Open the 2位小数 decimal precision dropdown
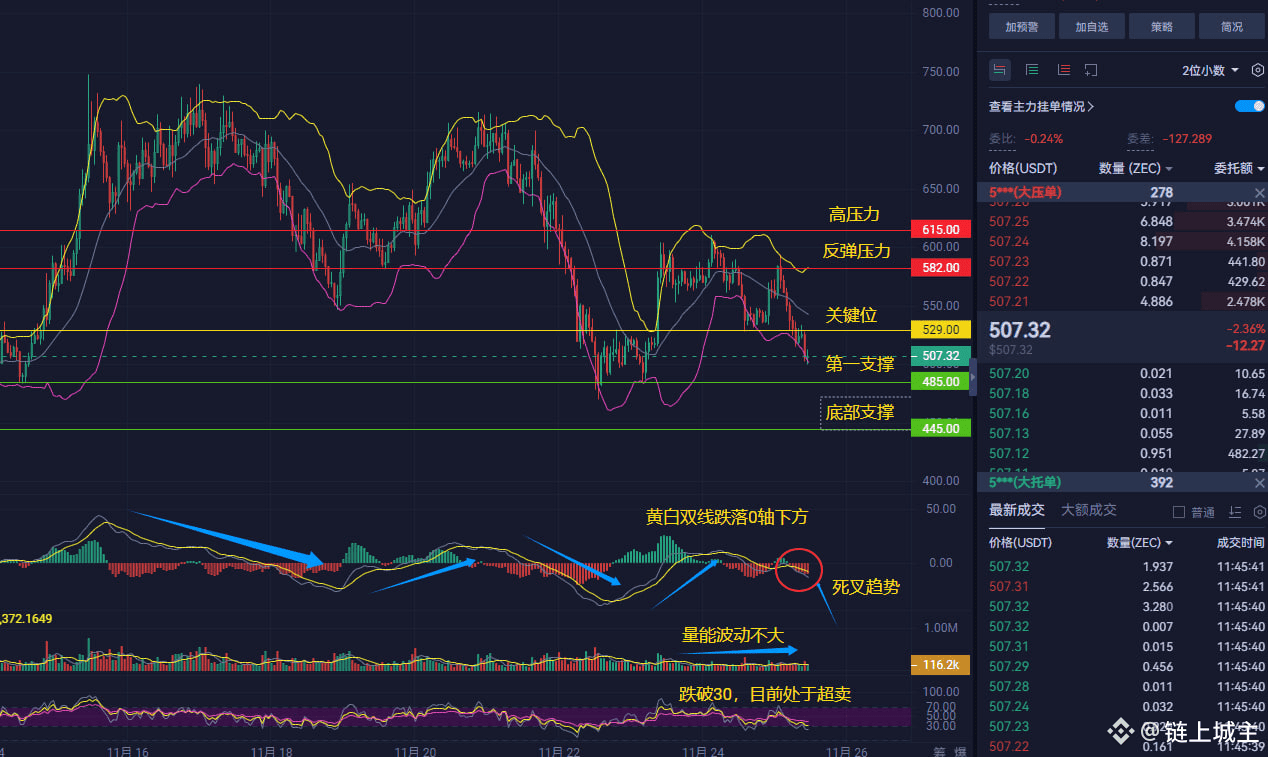Image resolution: width=1268 pixels, height=757 pixels. coord(1210,70)
